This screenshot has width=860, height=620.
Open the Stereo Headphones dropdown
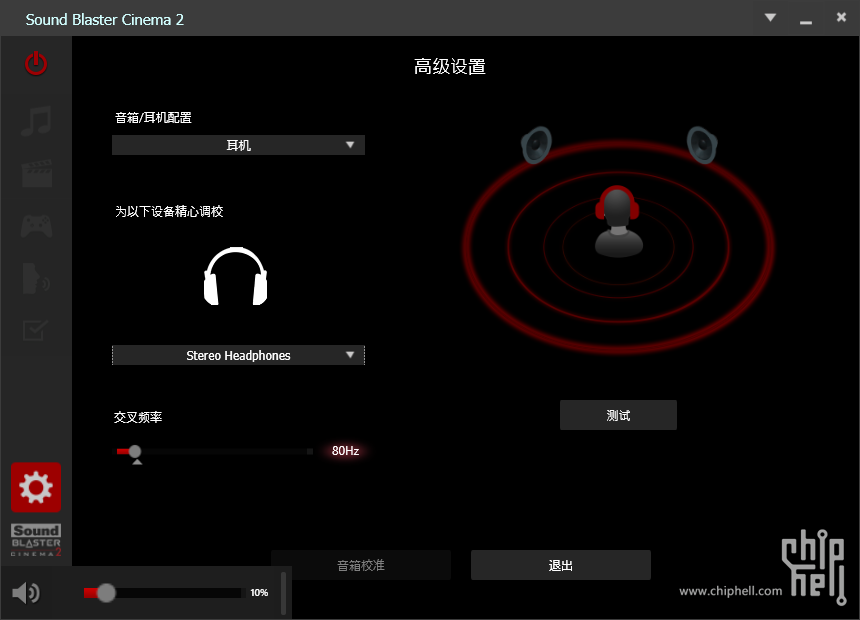[238, 356]
